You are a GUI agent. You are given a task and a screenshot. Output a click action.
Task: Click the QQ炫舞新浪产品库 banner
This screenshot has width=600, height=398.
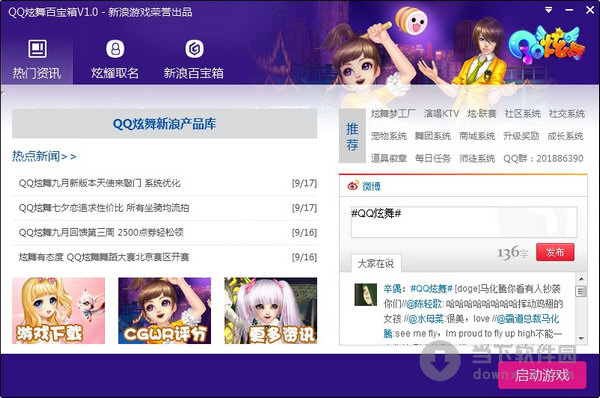tap(165, 124)
